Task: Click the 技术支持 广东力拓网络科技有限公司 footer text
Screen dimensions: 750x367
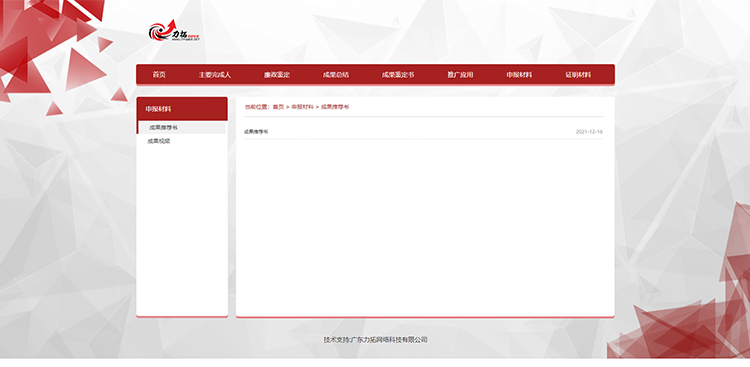Action: (375, 340)
